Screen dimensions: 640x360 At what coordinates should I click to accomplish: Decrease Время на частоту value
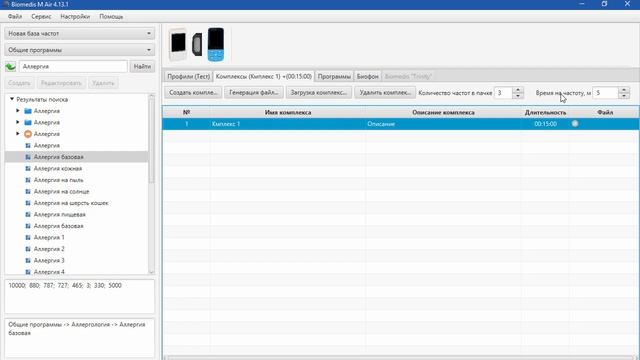pyautogui.click(x=624, y=96)
